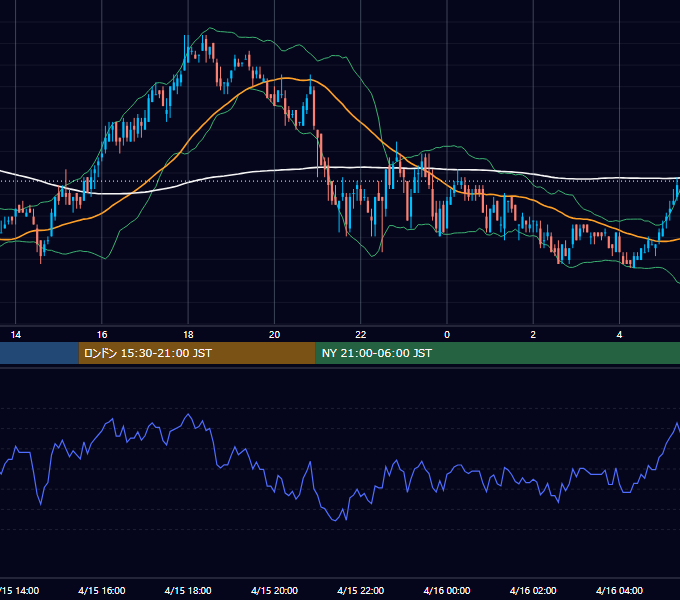680x600 pixels.
Task: Click the 18 hour label on price chart axis
Action: (188, 335)
